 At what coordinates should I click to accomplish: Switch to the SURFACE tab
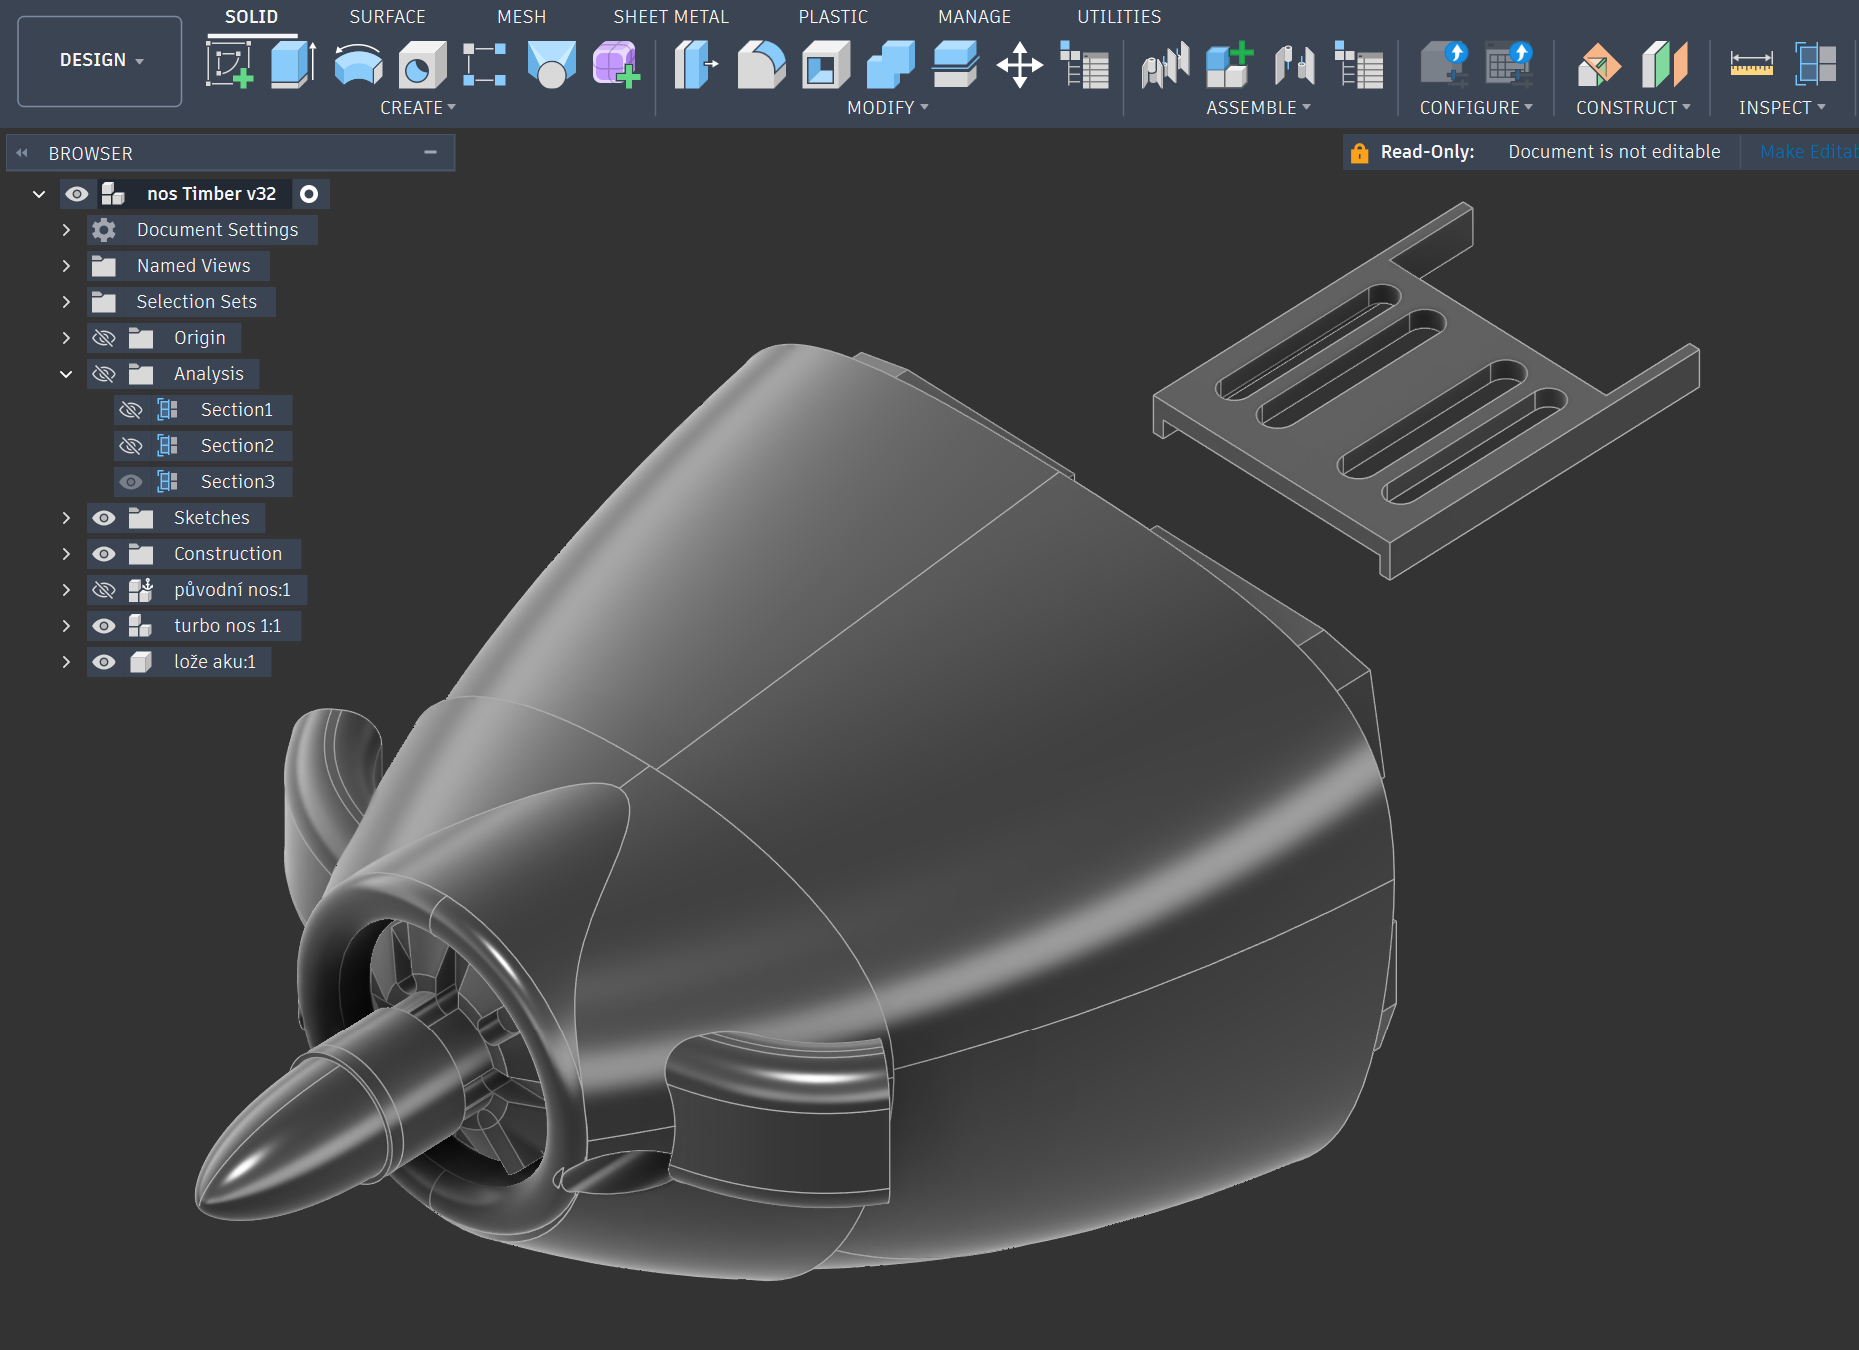click(x=387, y=17)
